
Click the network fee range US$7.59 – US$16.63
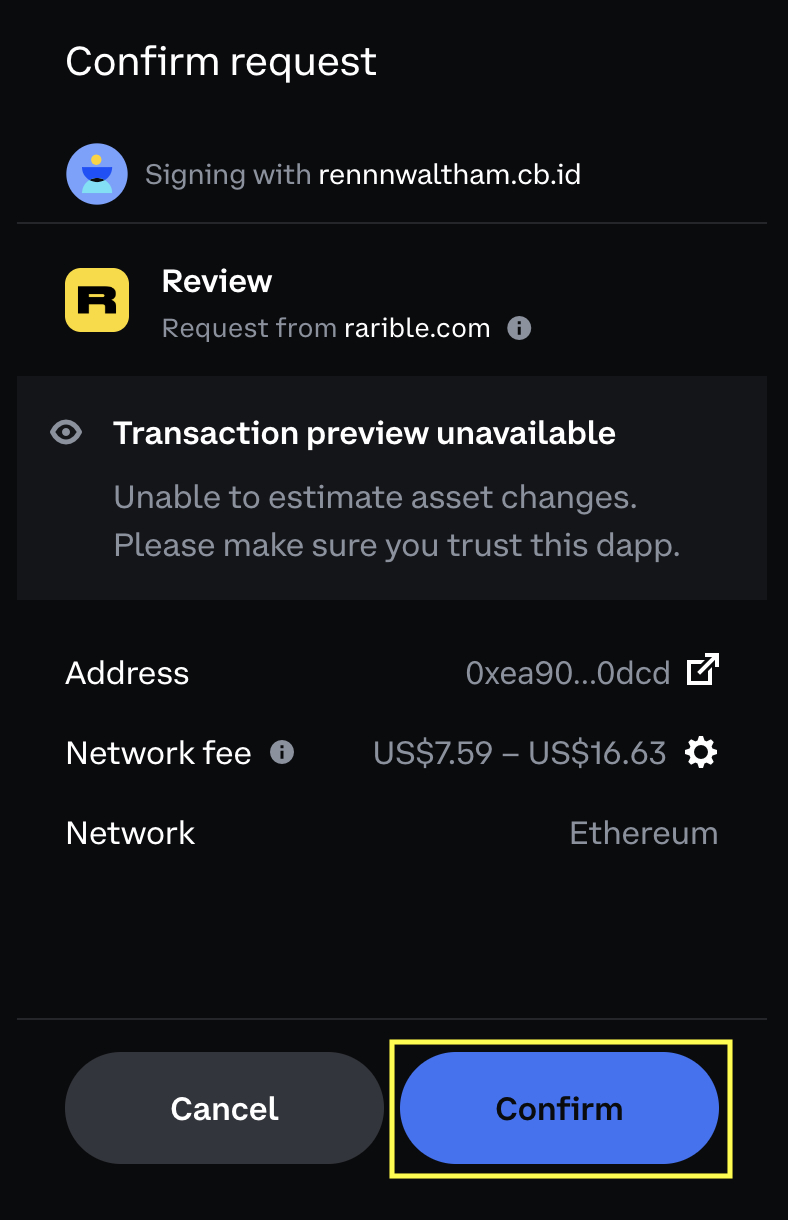coord(520,752)
